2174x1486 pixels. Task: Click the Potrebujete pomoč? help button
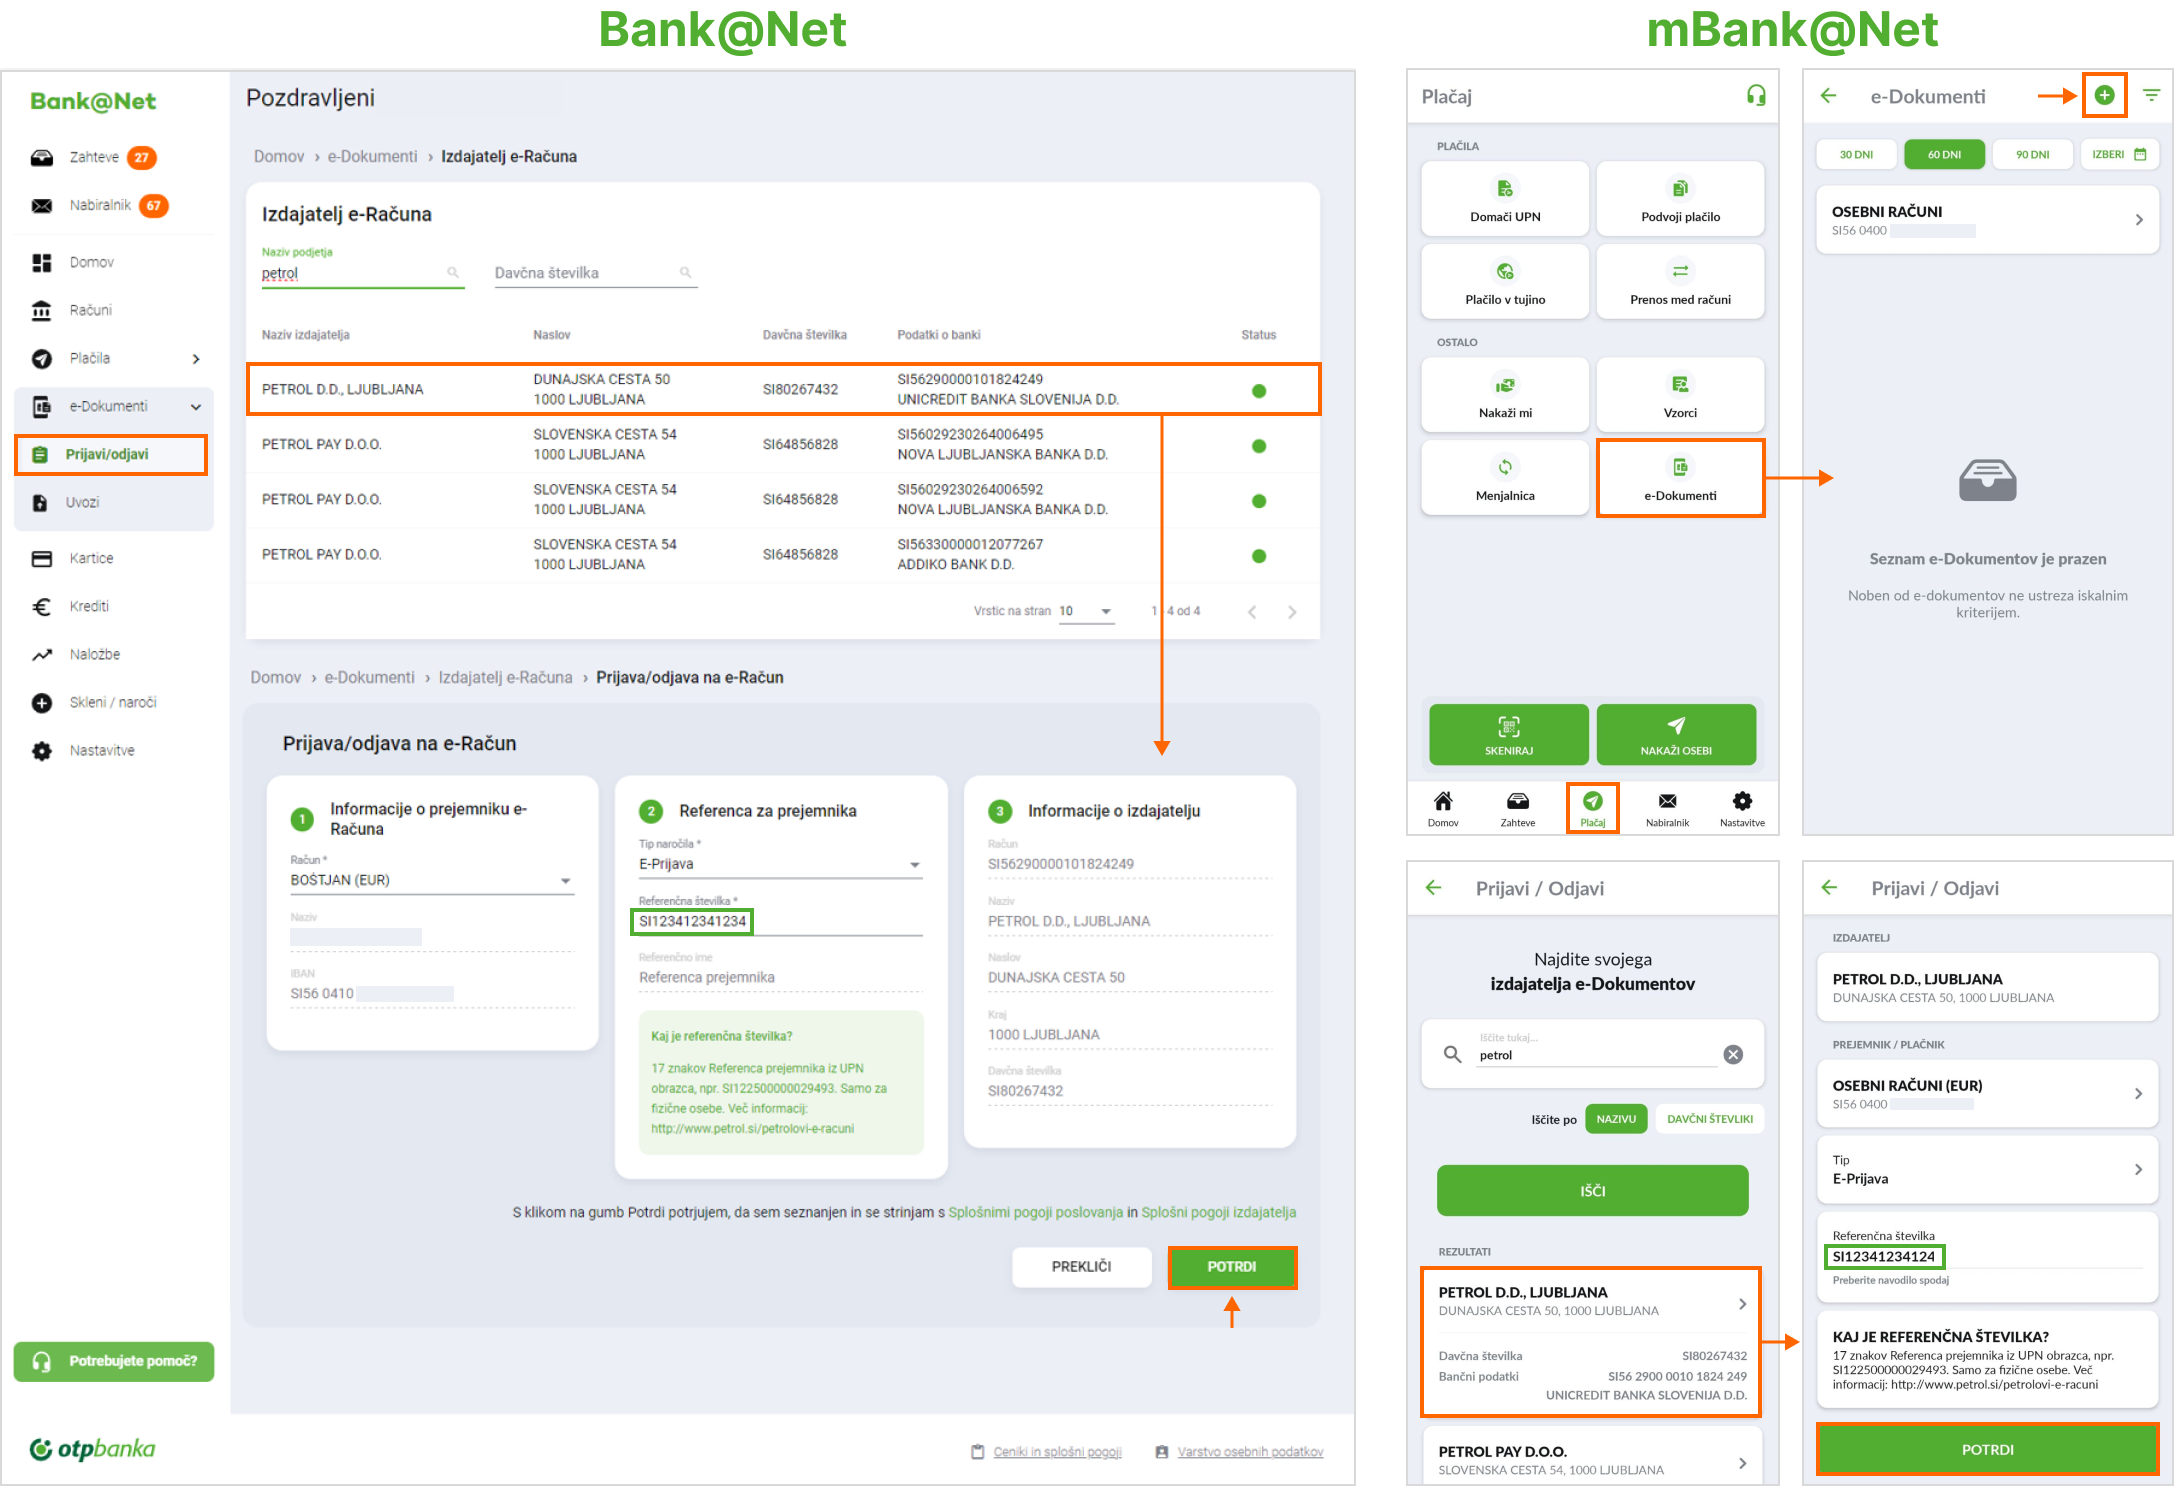[114, 1361]
